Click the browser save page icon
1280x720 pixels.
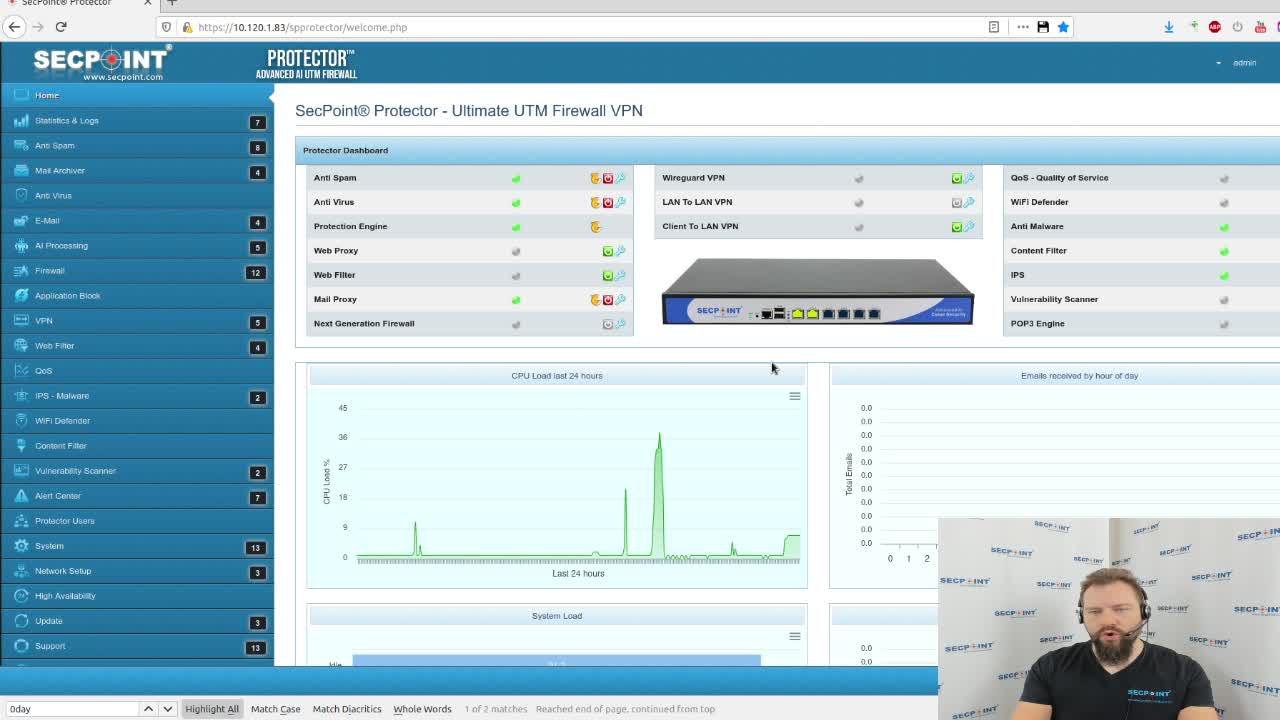[x=1042, y=27]
